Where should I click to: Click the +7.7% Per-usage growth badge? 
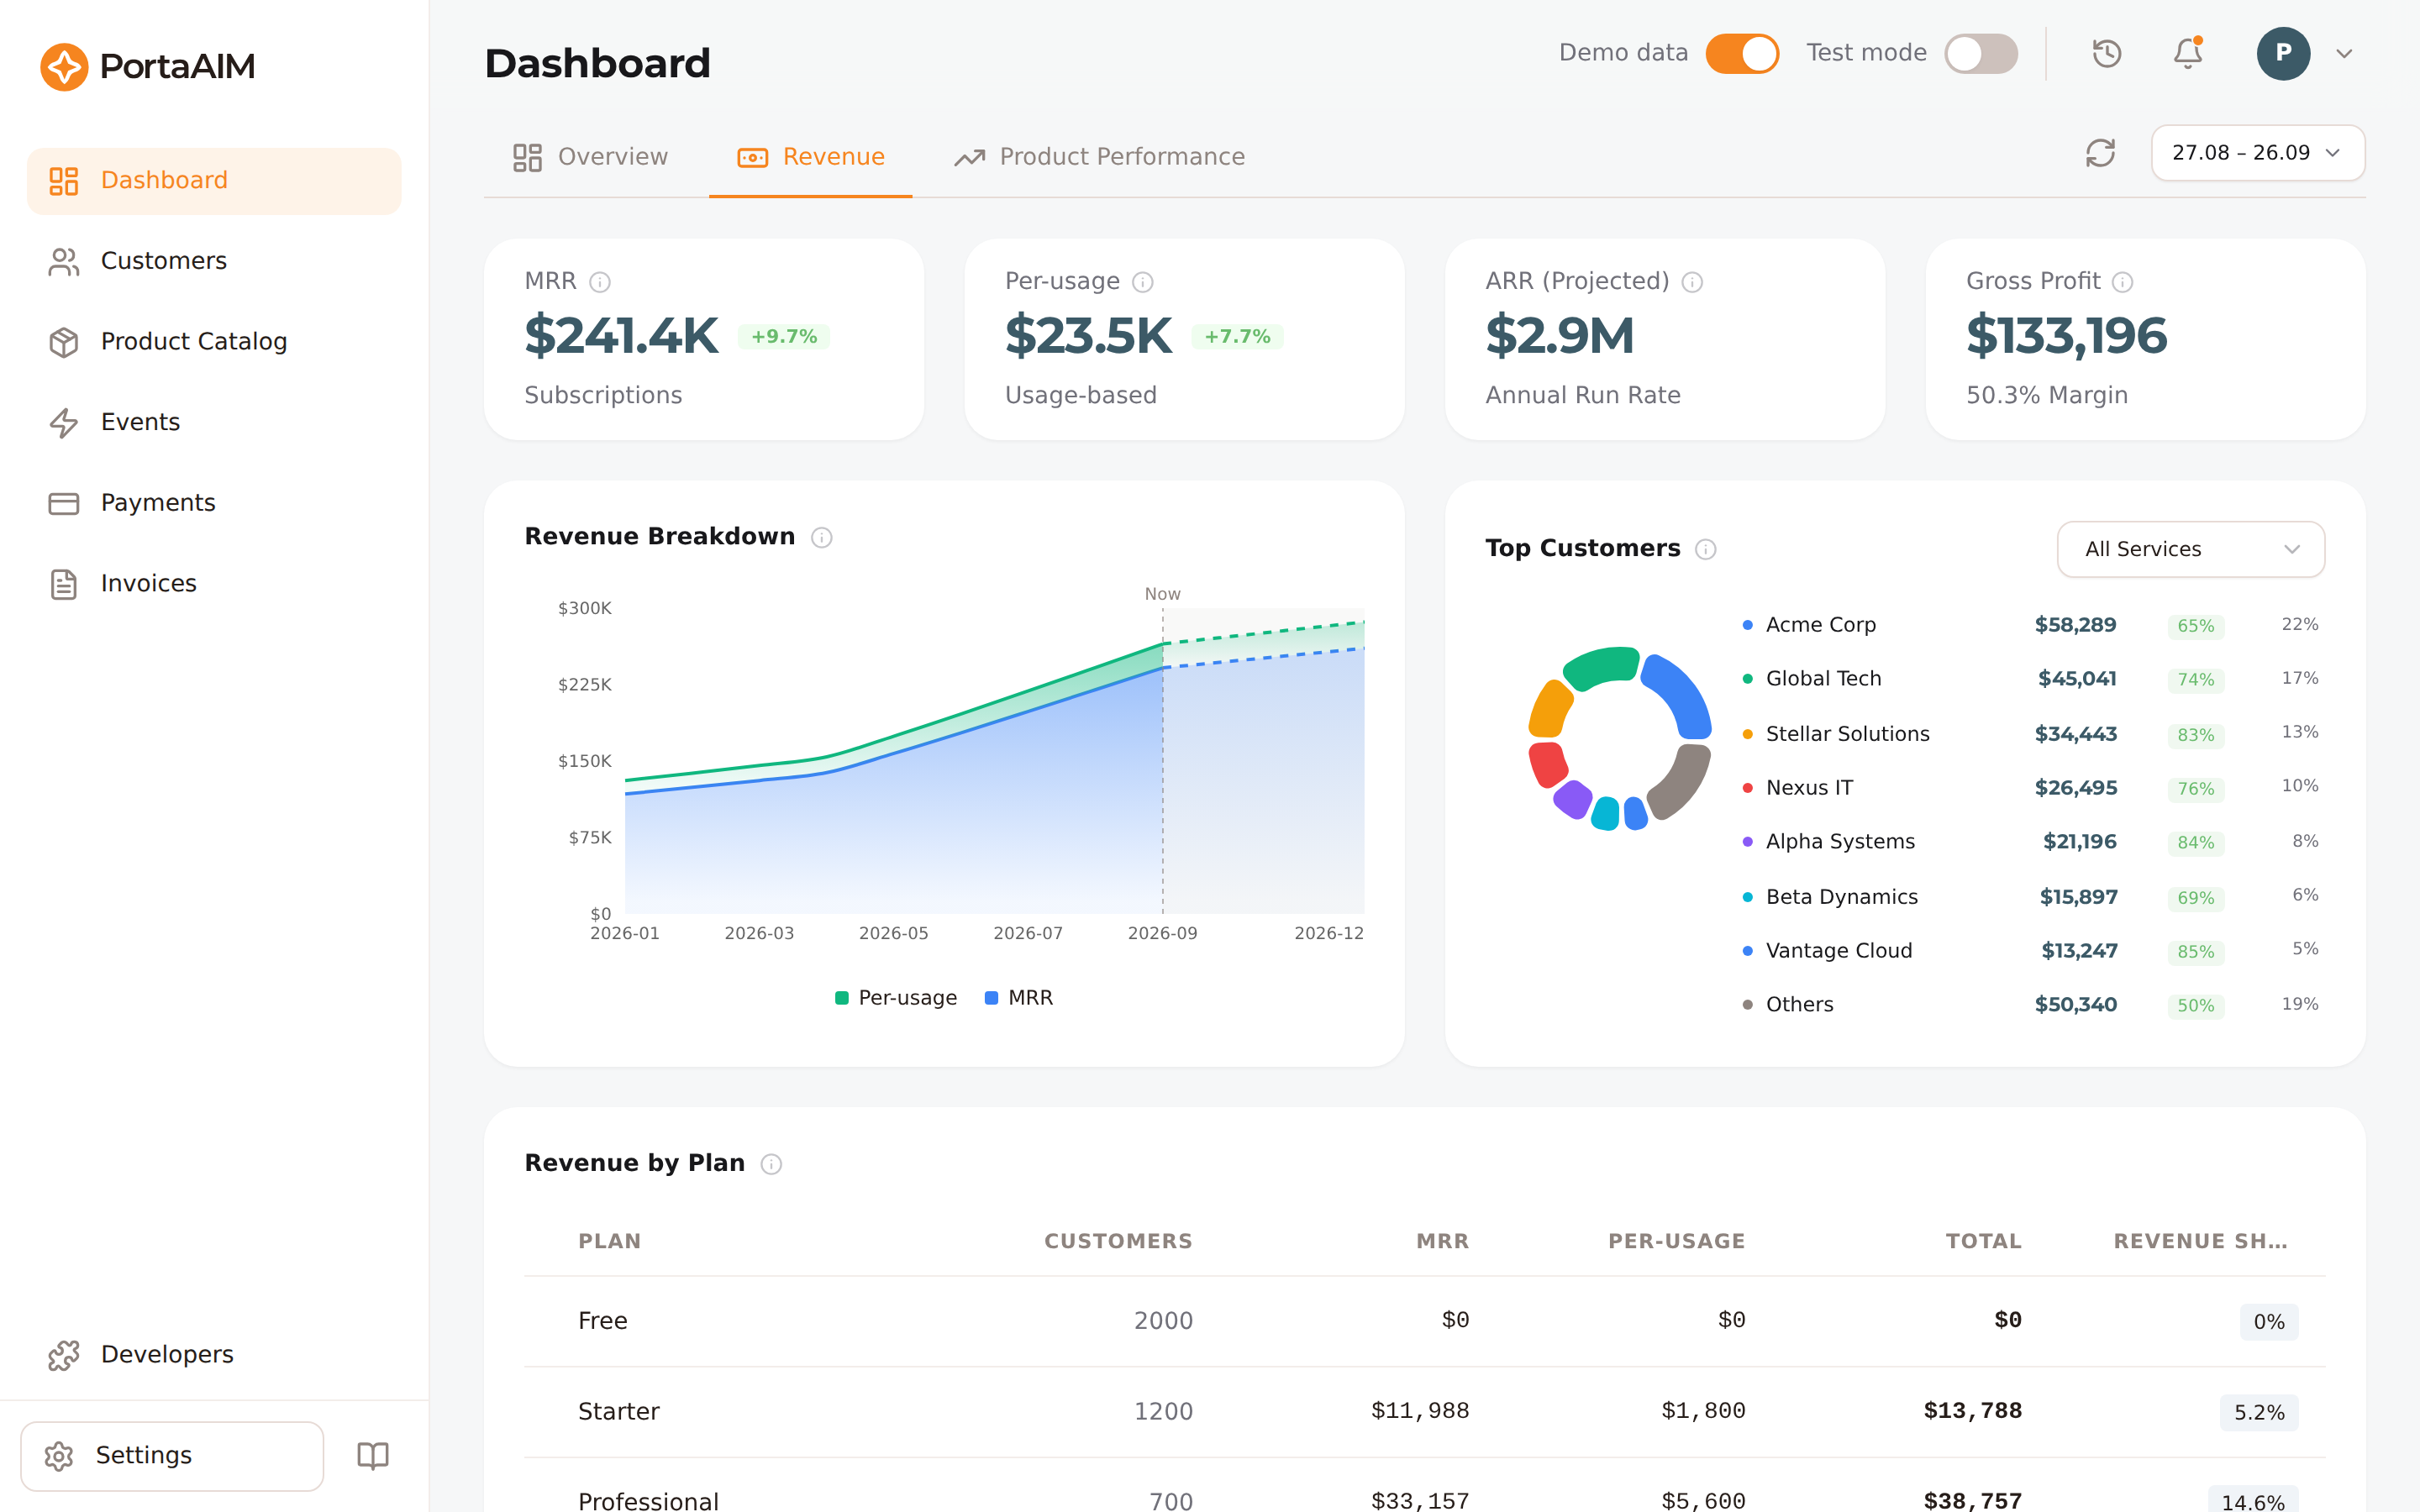(x=1237, y=337)
